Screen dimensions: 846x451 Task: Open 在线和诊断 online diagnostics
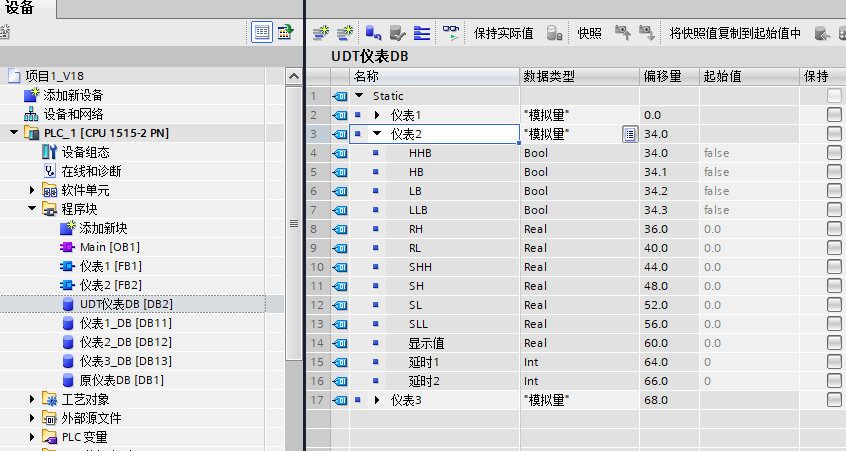click(91, 171)
